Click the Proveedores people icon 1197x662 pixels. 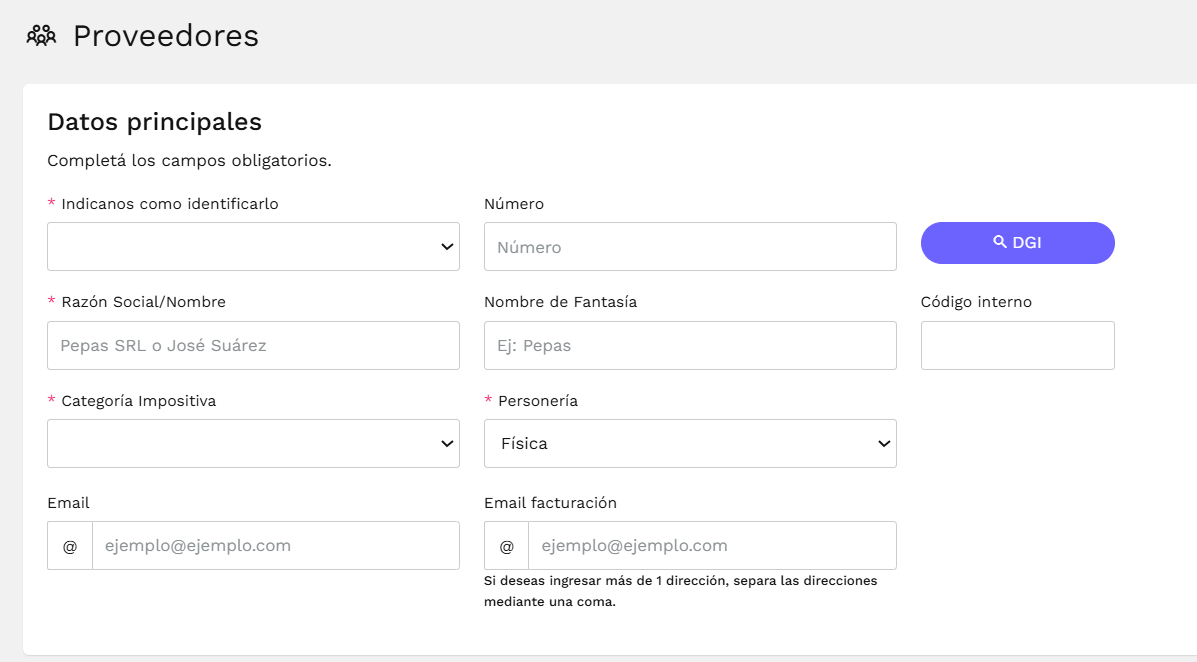41,35
